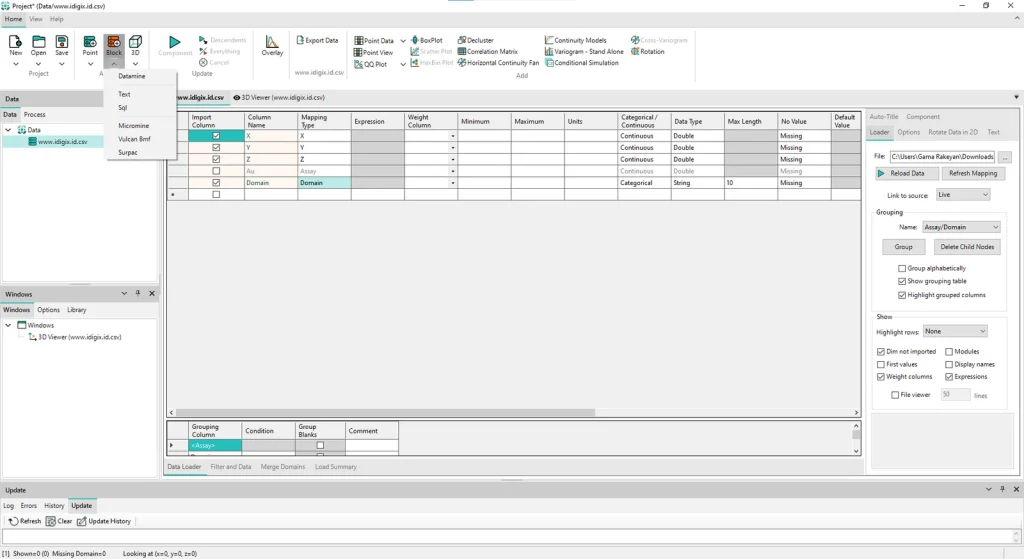Collapse the Windows tree node
The width and height of the screenshot is (1024, 559).
coord(8,325)
